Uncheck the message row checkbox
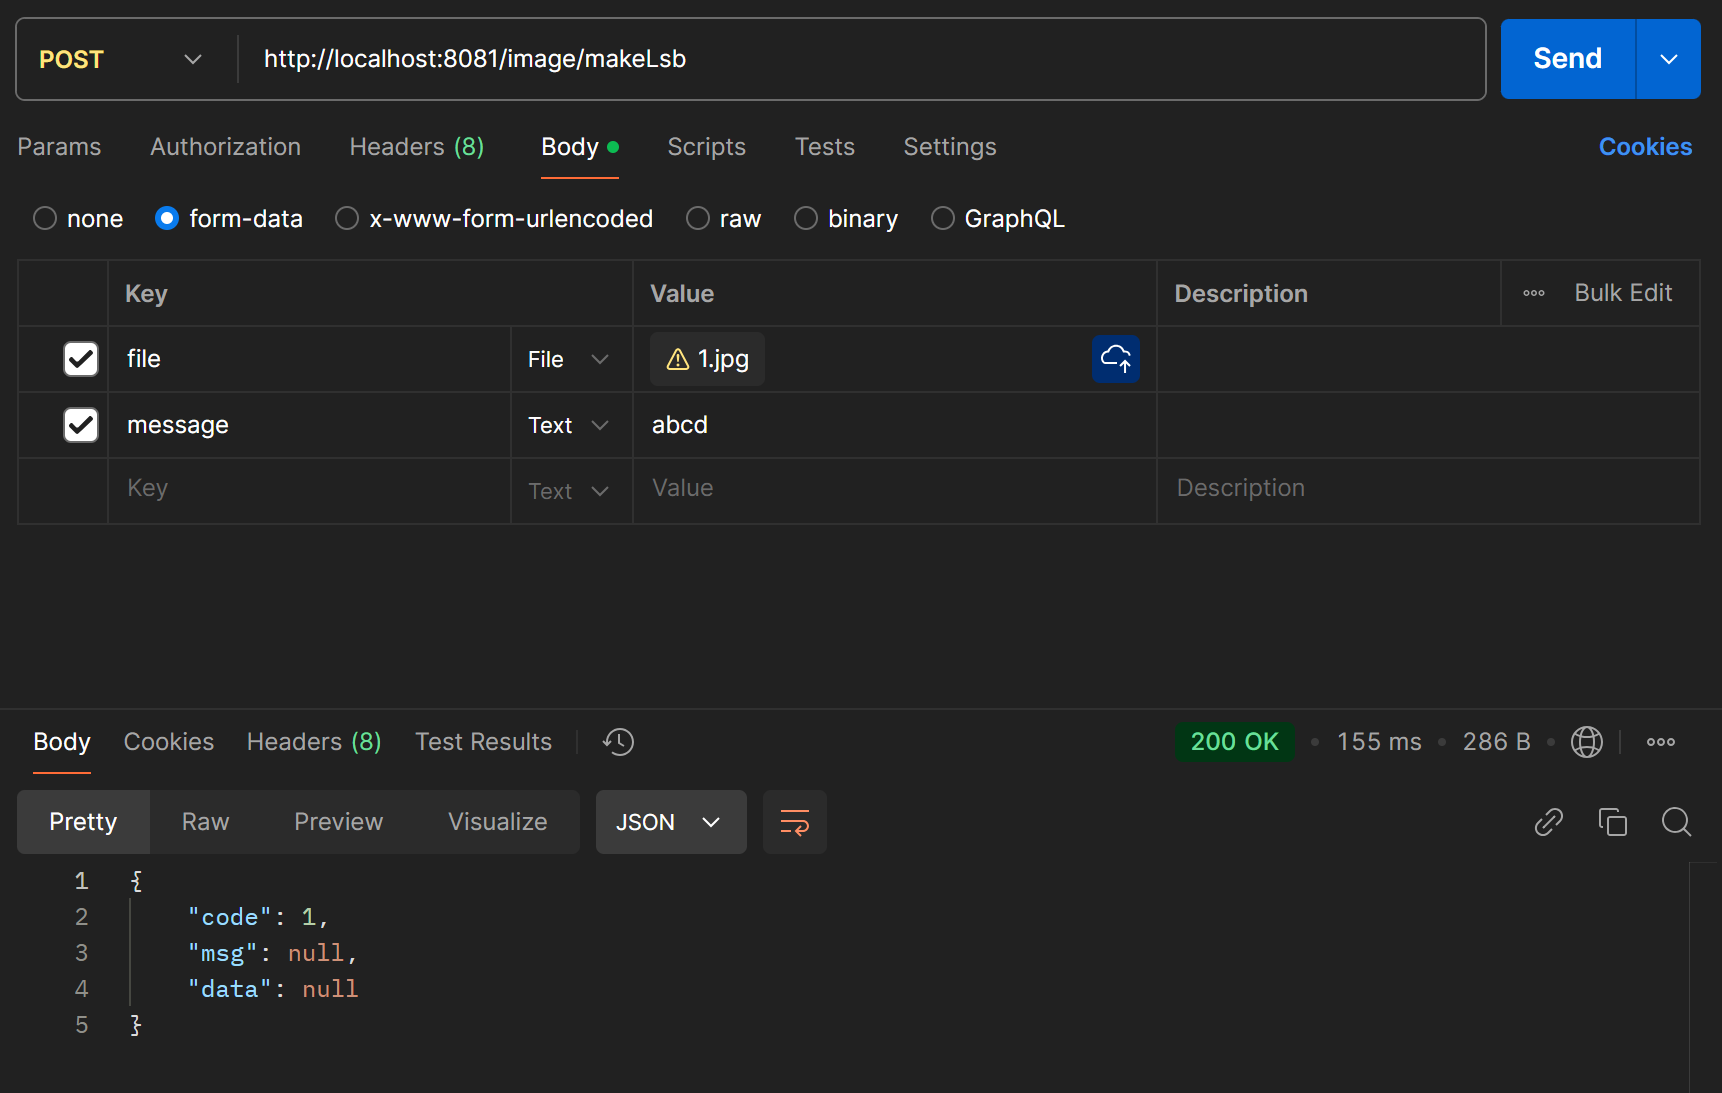 click(x=81, y=425)
